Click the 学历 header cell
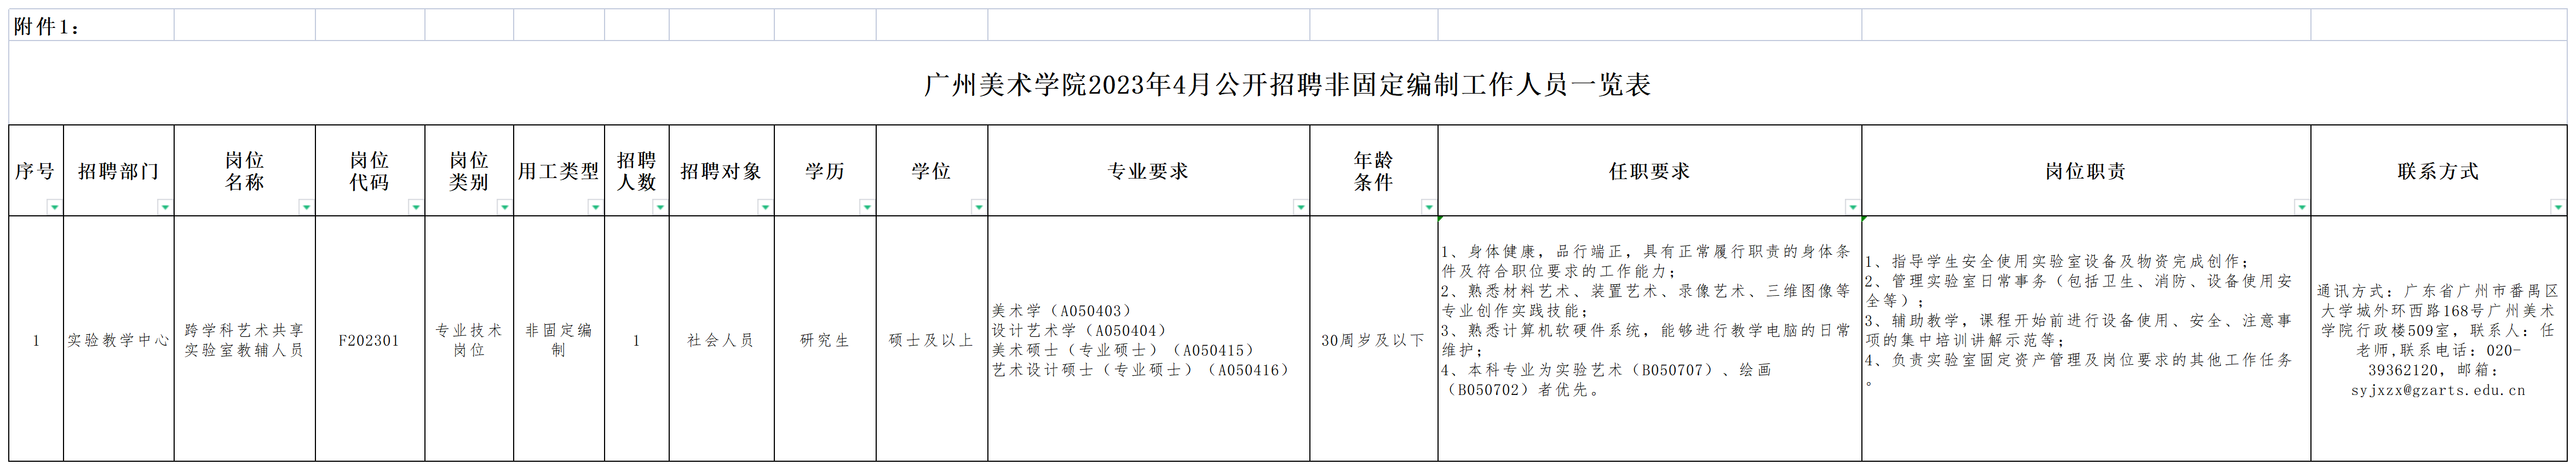Image resolution: width=2576 pixels, height=470 pixels. point(825,171)
